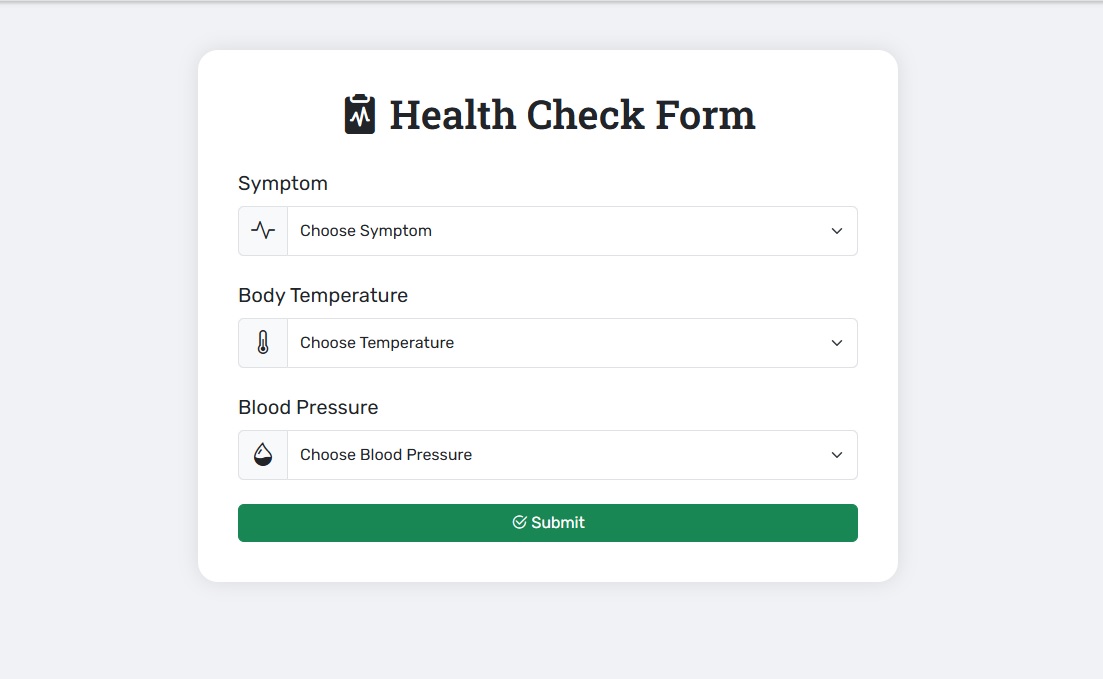Click the heartbeat activity icon beside Symptom field
This screenshot has width=1103, height=679.
pos(263,230)
